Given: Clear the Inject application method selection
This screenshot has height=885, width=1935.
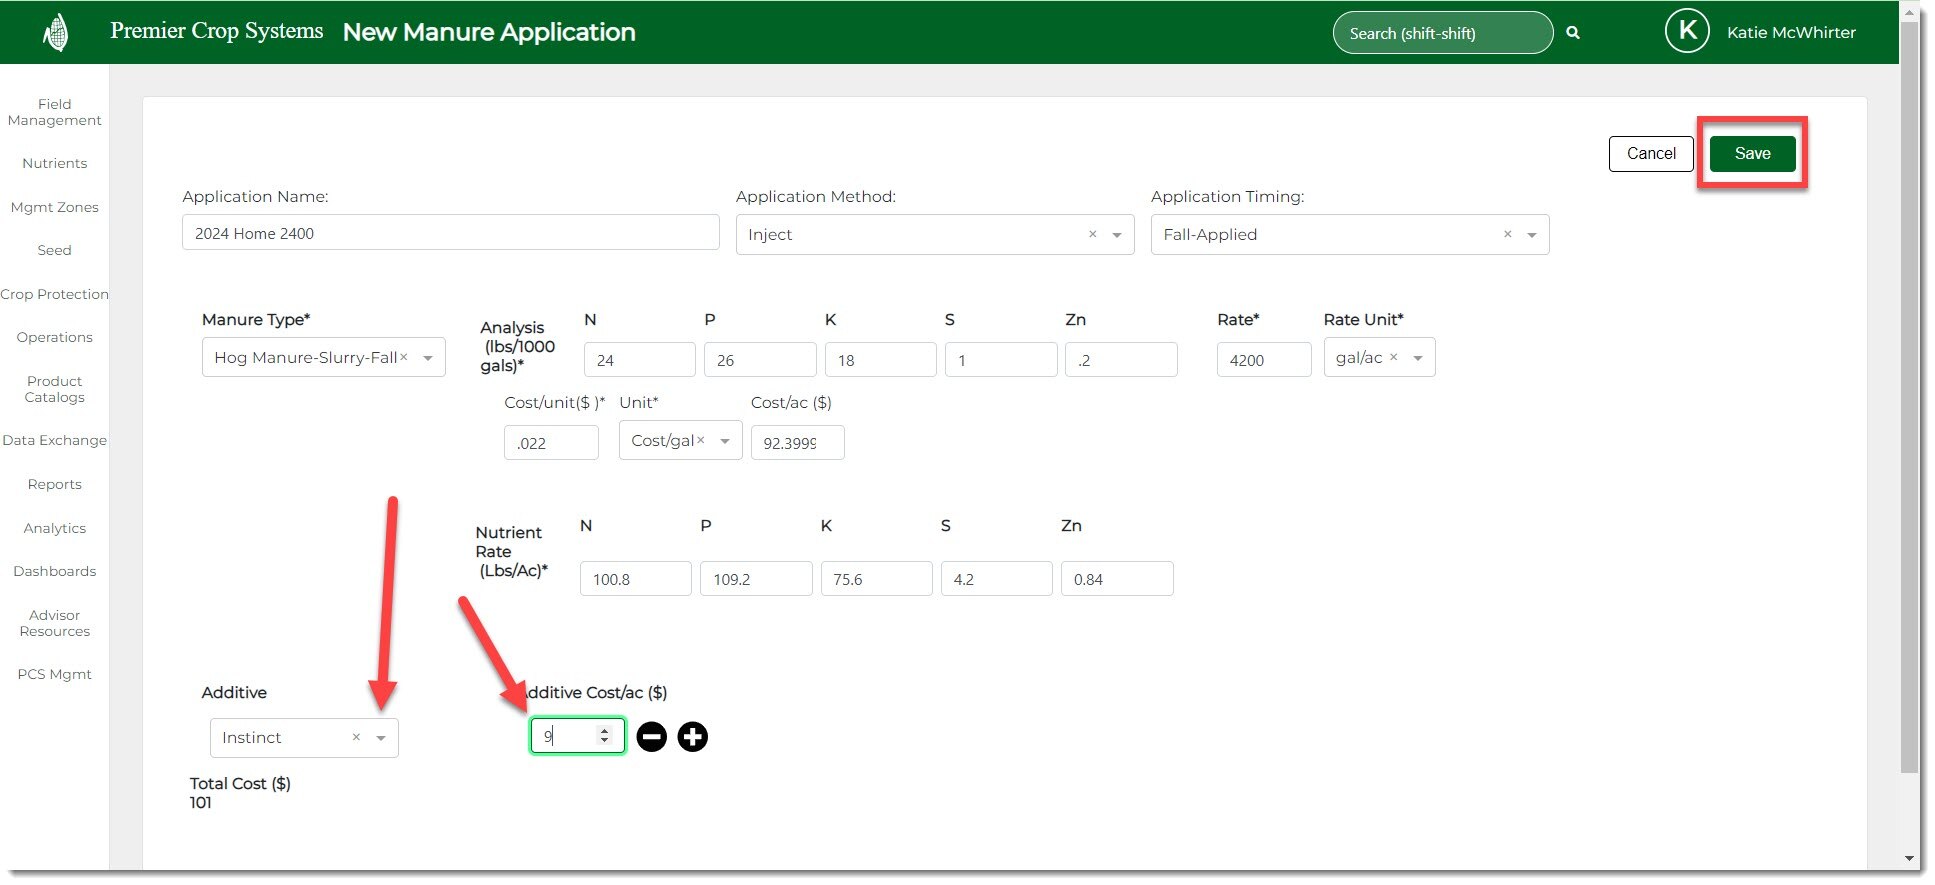Looking at the screenshot, I should (1092, 234).
